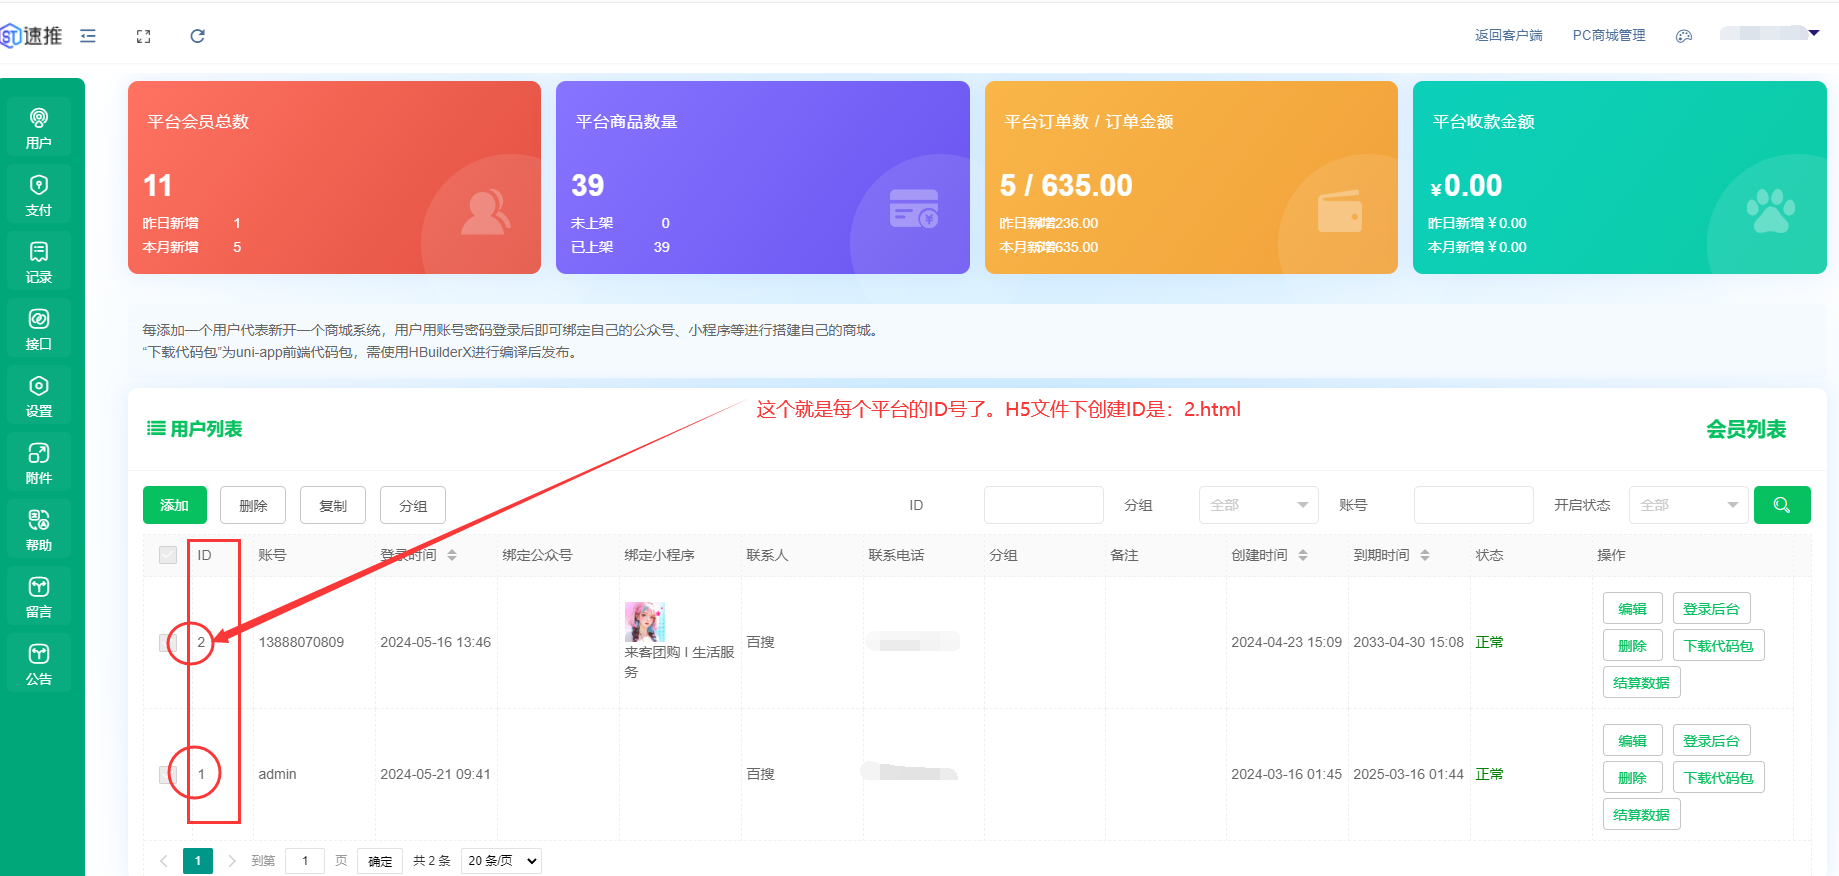
Task: Open the theme palette icon in header
Action: 1684,36
